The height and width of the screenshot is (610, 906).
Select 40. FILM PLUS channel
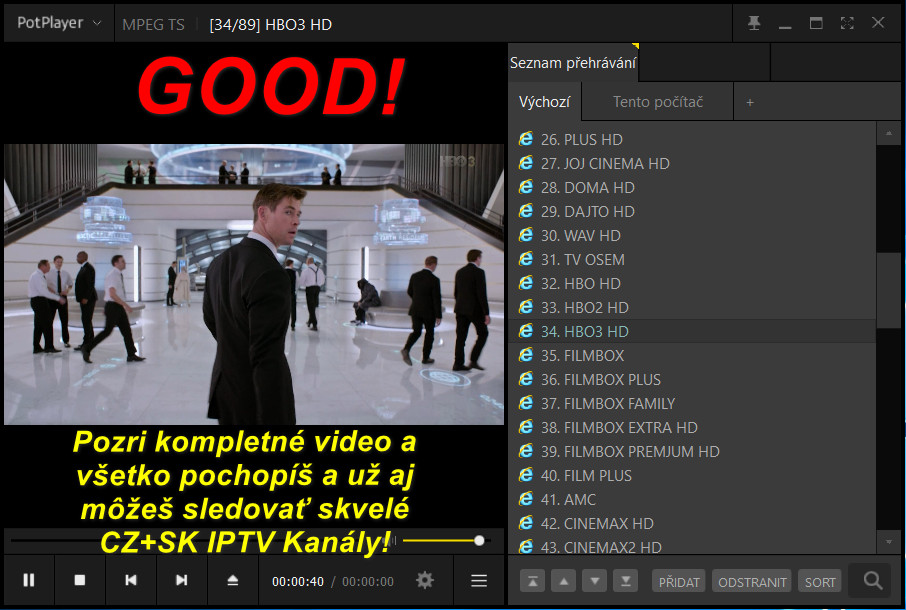692,475
